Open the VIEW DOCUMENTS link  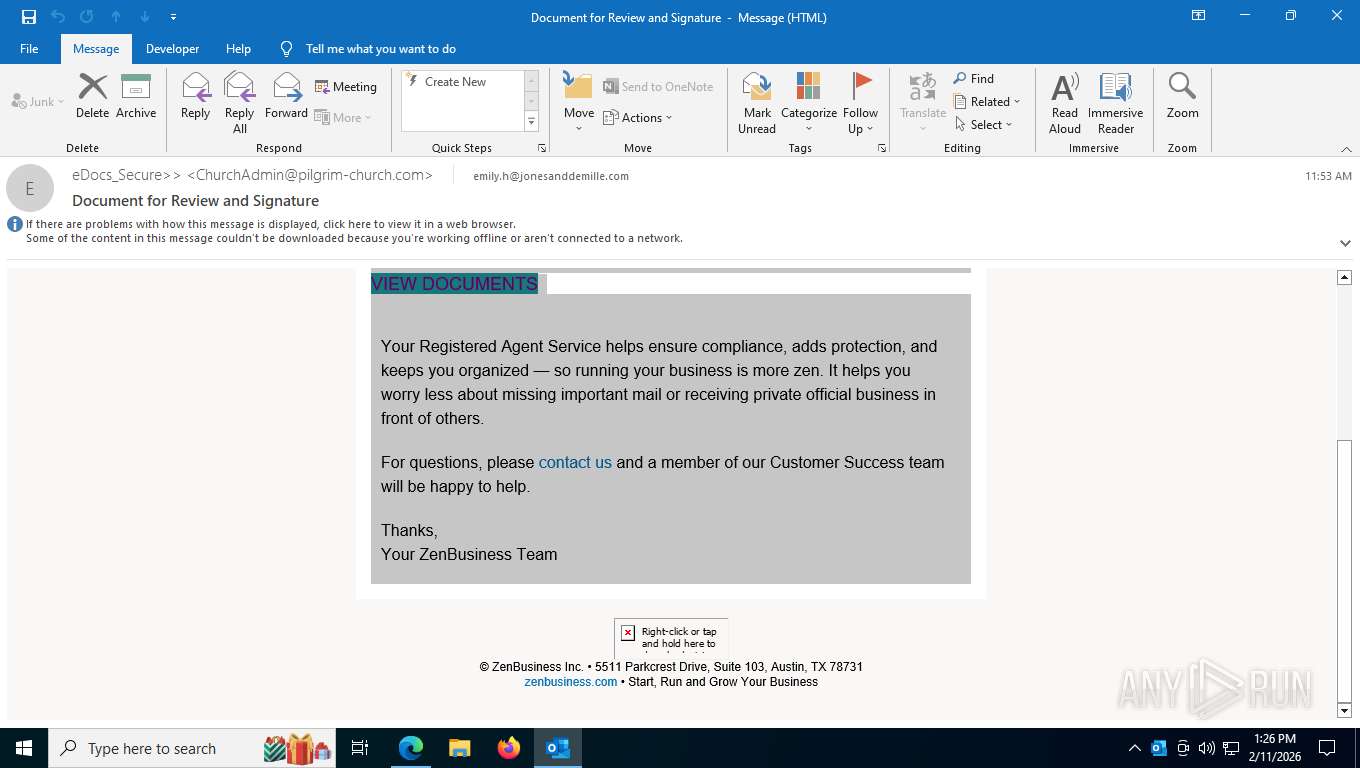coord(454,284)
